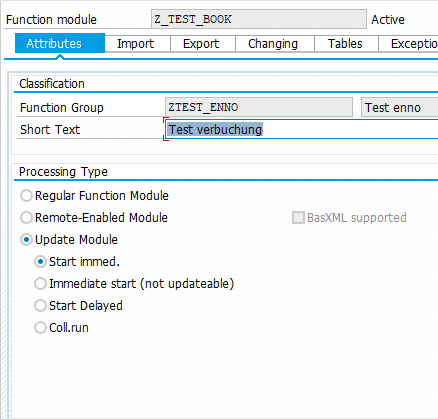Click the Test enno description field

point(400,107)
